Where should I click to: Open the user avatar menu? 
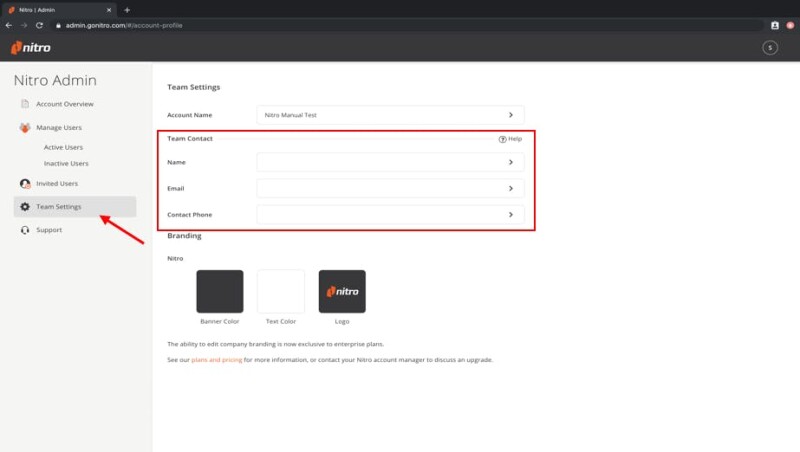point(769,47)
